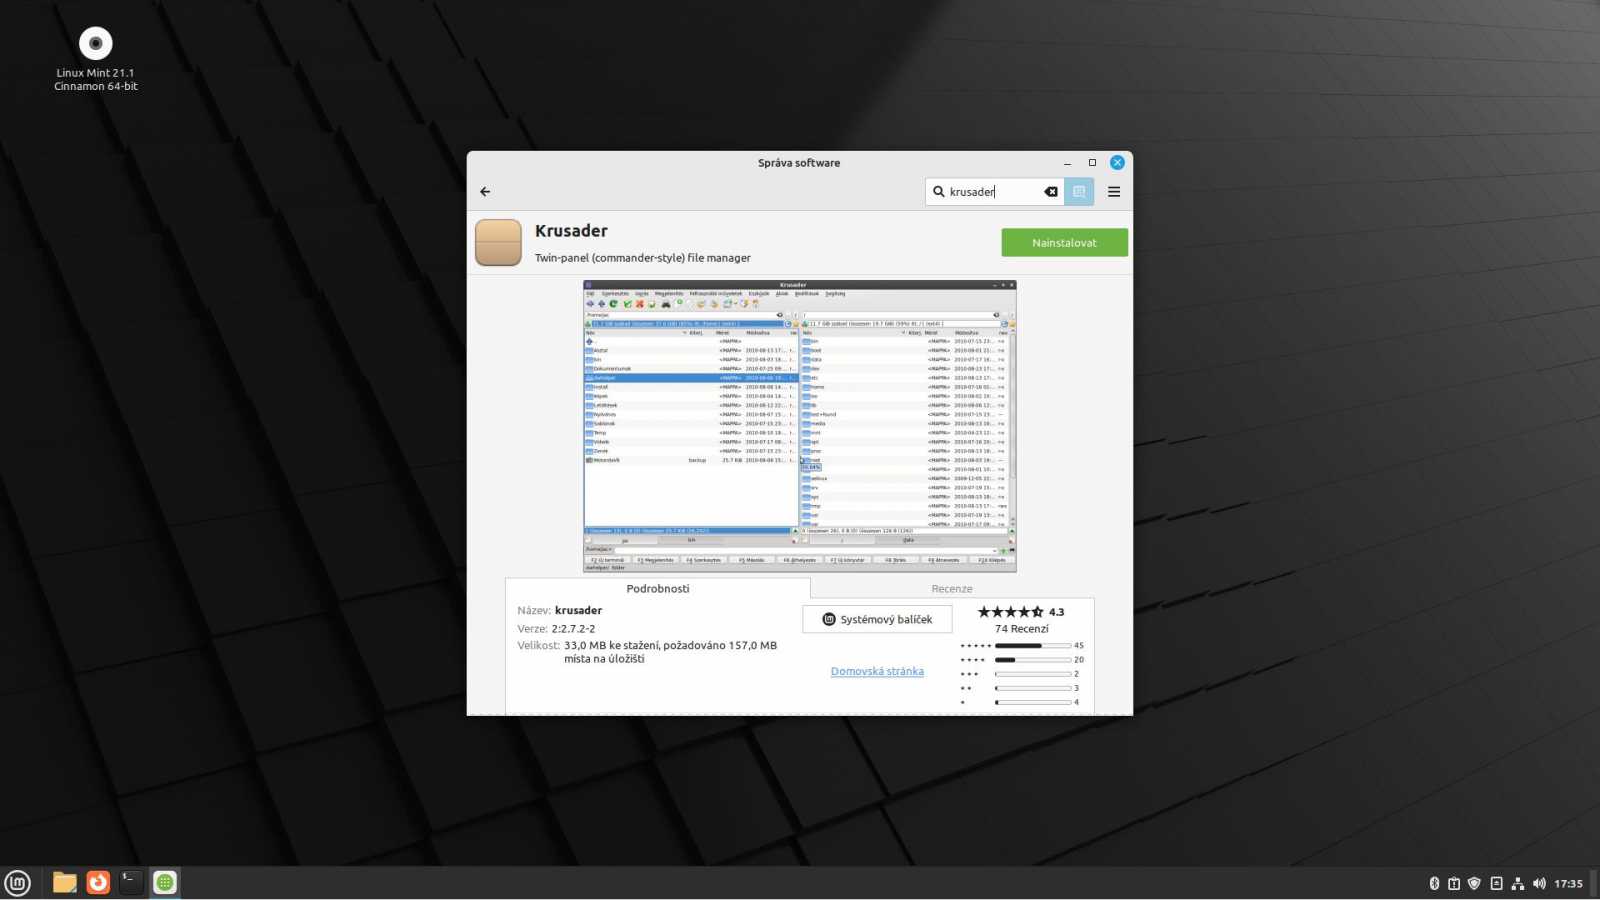Click the Krusader title heading
The width and height of the screenshot is (1600, 900).
[x=571, y=231]
